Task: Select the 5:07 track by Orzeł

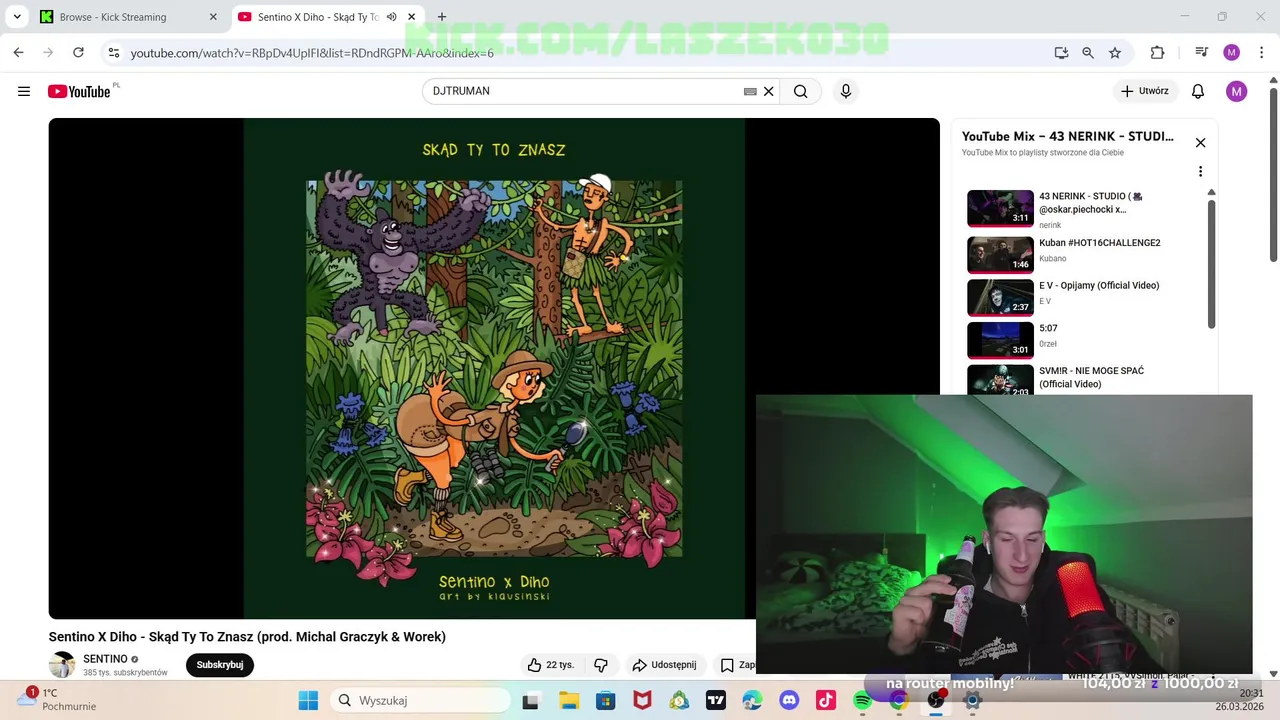Action: (1085, 339)
